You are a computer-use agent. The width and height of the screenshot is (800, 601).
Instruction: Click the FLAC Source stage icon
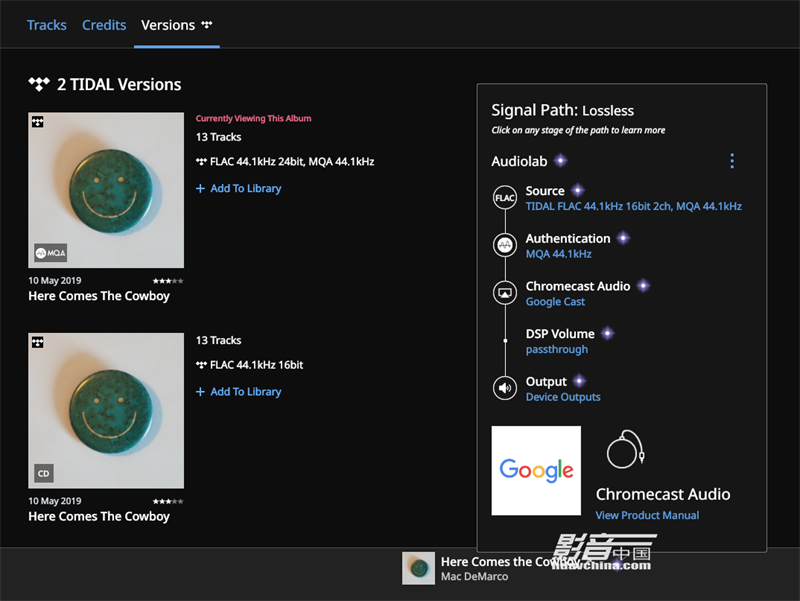[505, 198]
